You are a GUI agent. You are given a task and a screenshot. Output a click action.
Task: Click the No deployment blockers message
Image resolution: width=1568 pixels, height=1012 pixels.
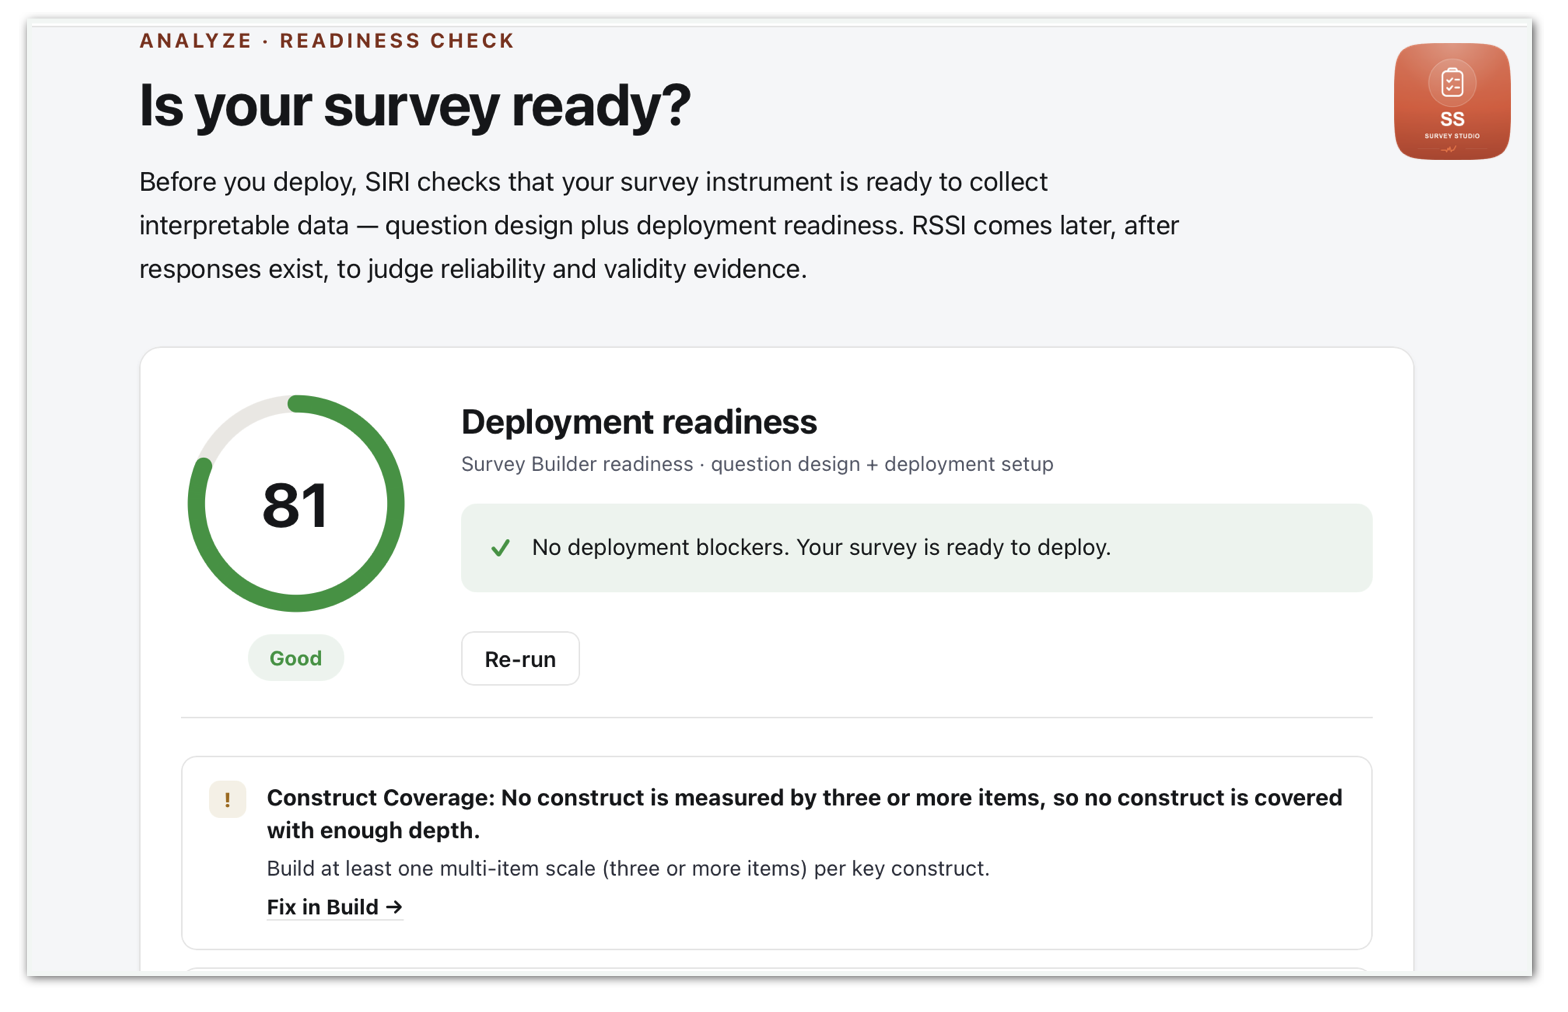916,548
